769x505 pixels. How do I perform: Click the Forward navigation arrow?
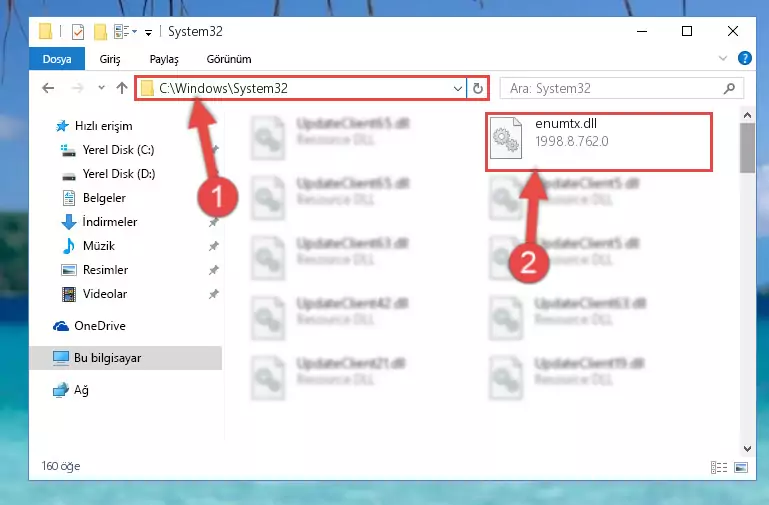pos(77,88)
